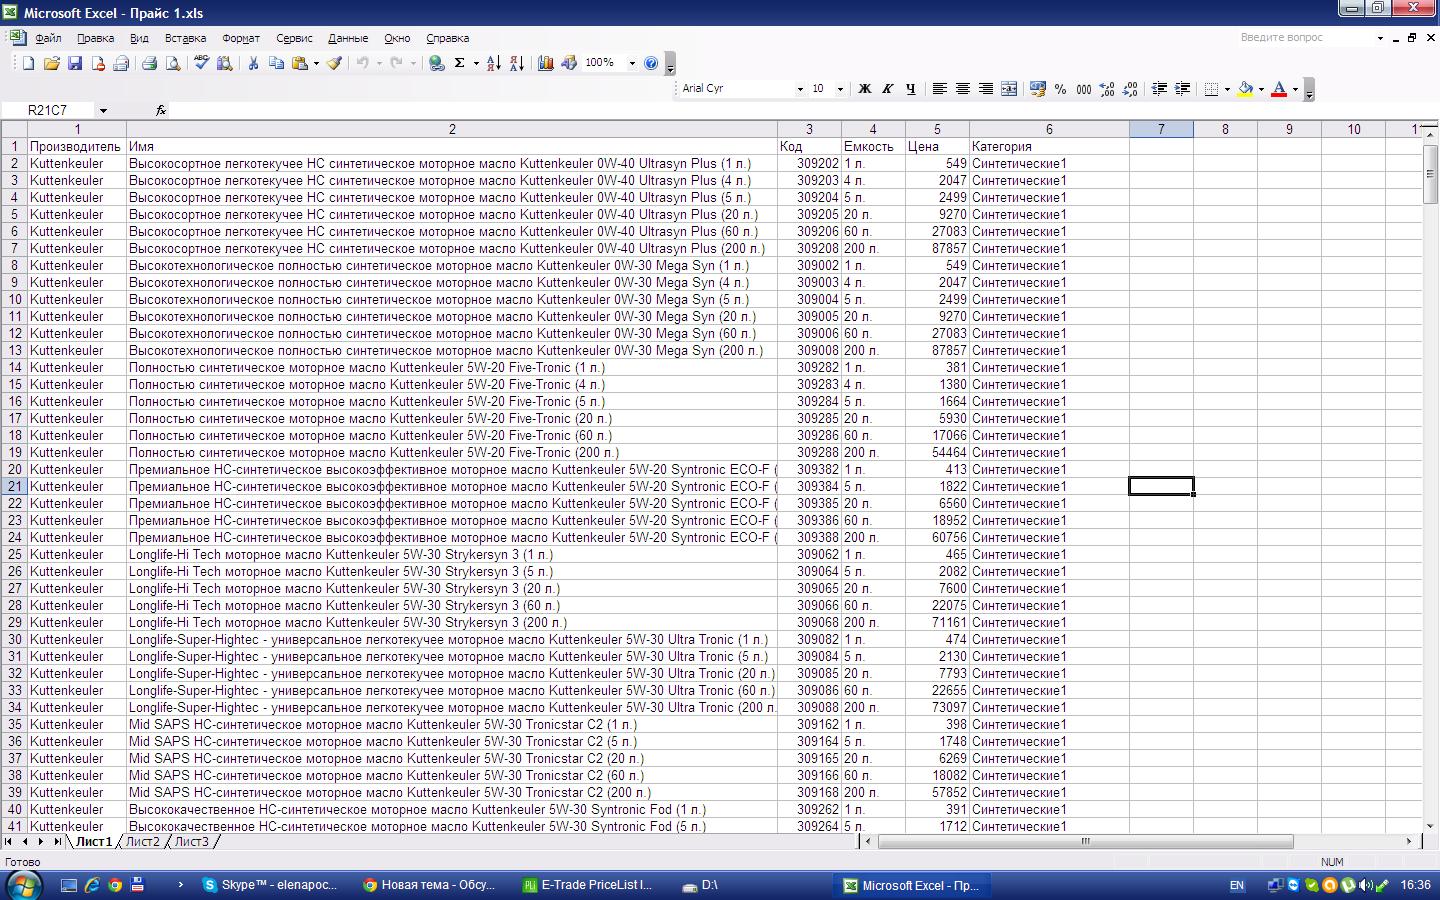Click the Increase Decimal icon
The height and width of the screenshot is (900, 1440).
(1107, 89)
